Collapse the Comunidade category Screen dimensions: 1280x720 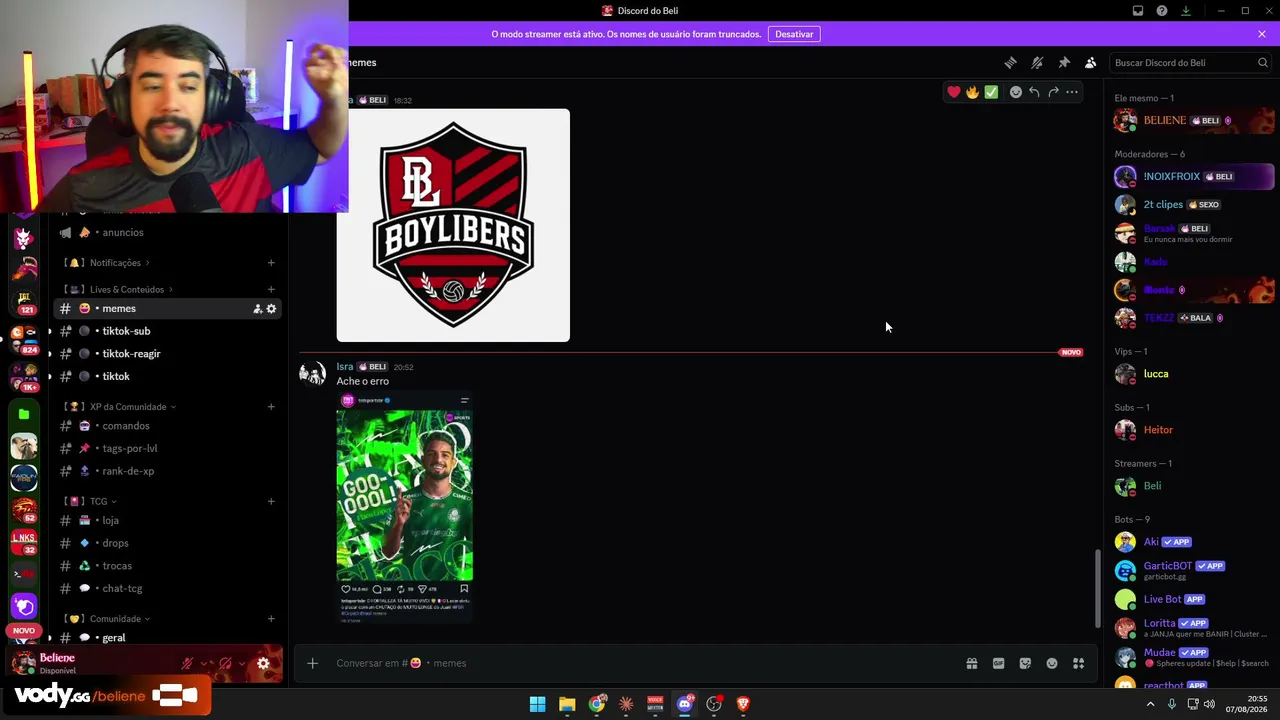107,619
